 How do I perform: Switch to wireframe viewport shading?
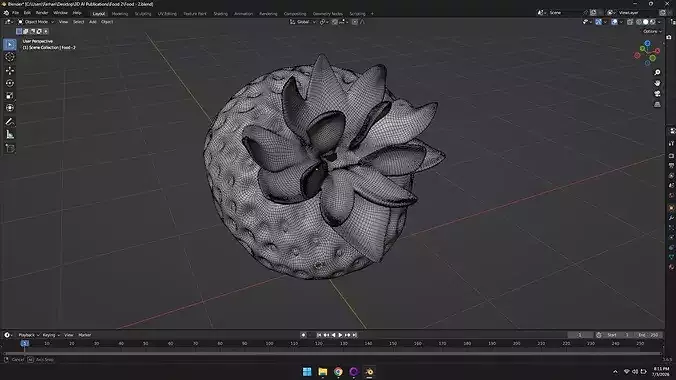(x=639, y=22)
